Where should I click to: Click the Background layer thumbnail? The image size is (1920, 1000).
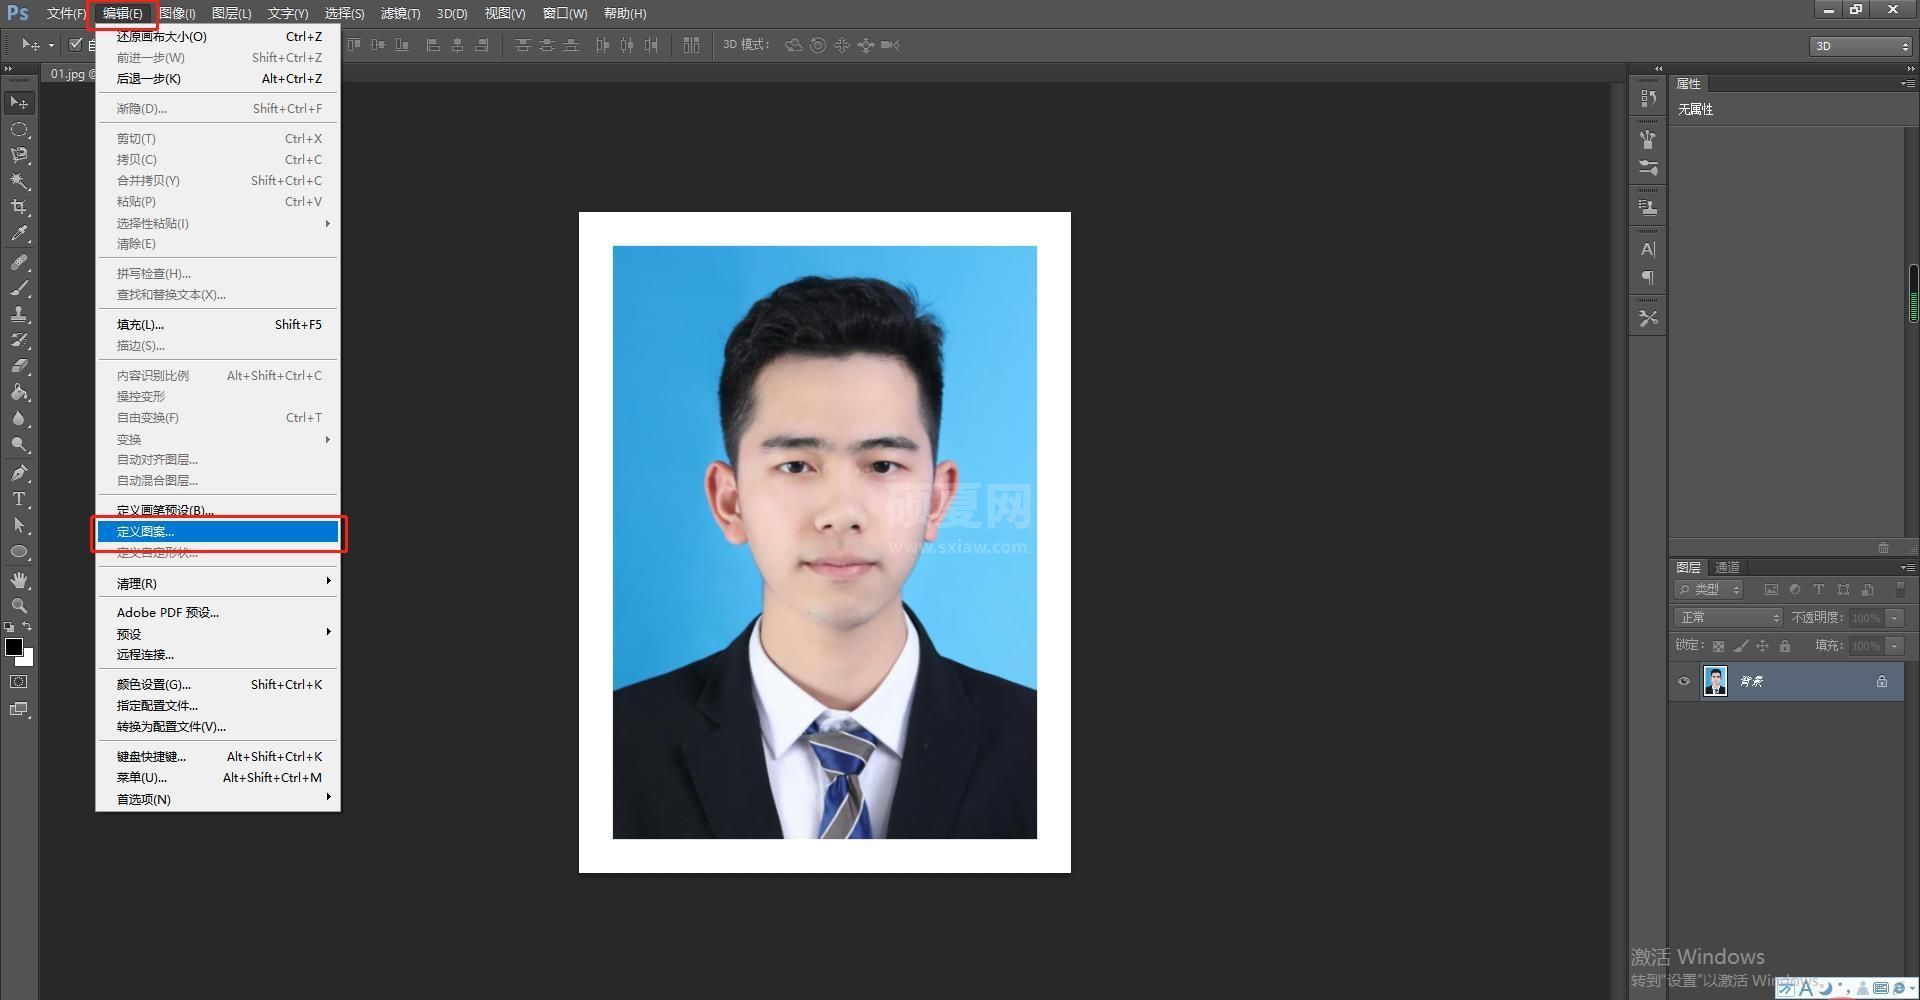pyautogui.click(x=1715, y=682)
